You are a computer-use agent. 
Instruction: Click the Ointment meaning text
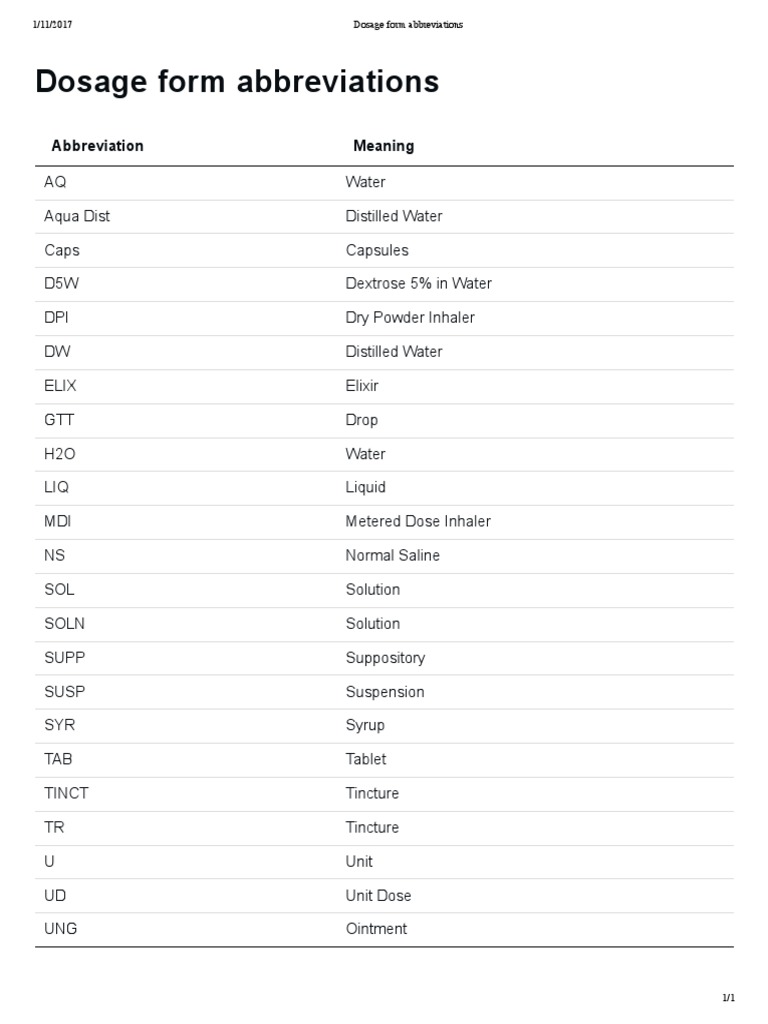coord(376,929)
